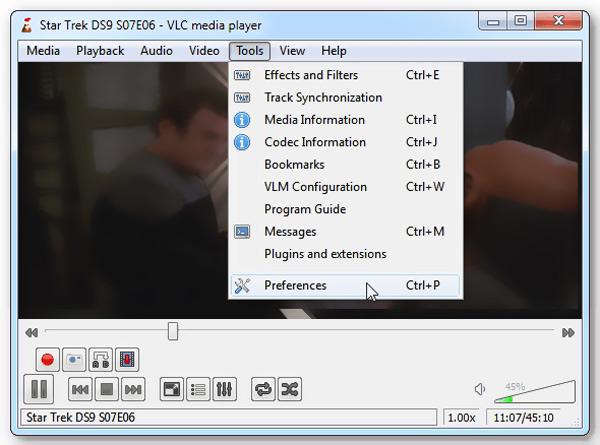Open Program Guide from the menu
The width and height of the screenshot is (600, 445).
click(346, 209)
